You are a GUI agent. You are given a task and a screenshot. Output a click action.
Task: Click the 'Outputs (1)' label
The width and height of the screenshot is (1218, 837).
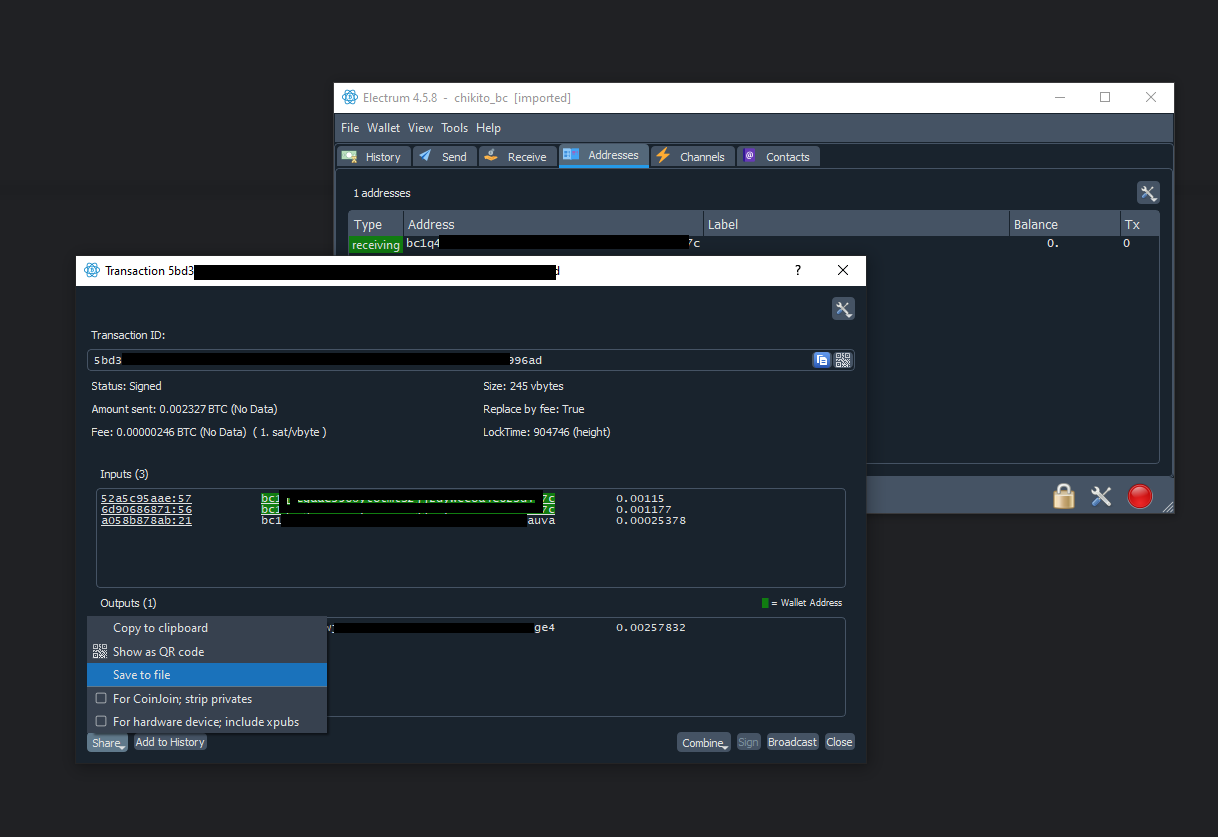(128, 603)
